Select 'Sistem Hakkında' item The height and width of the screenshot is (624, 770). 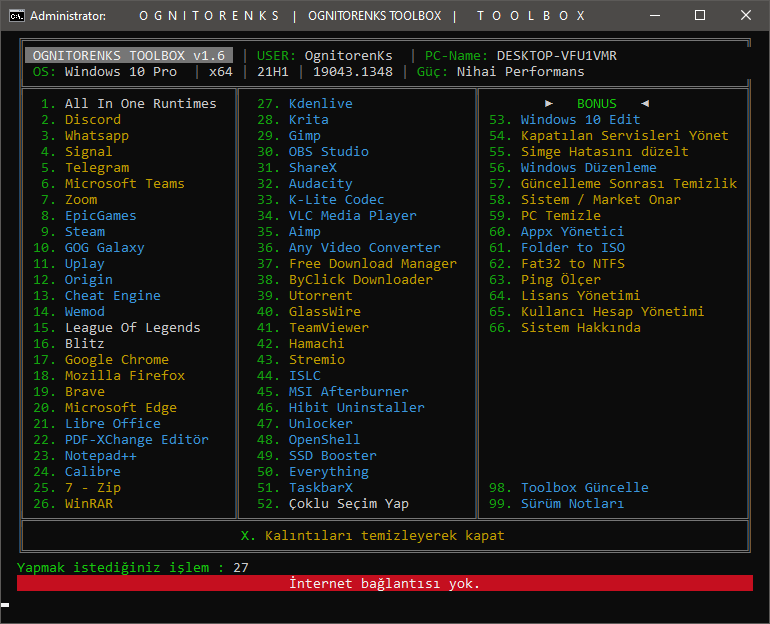pos(580,328)
